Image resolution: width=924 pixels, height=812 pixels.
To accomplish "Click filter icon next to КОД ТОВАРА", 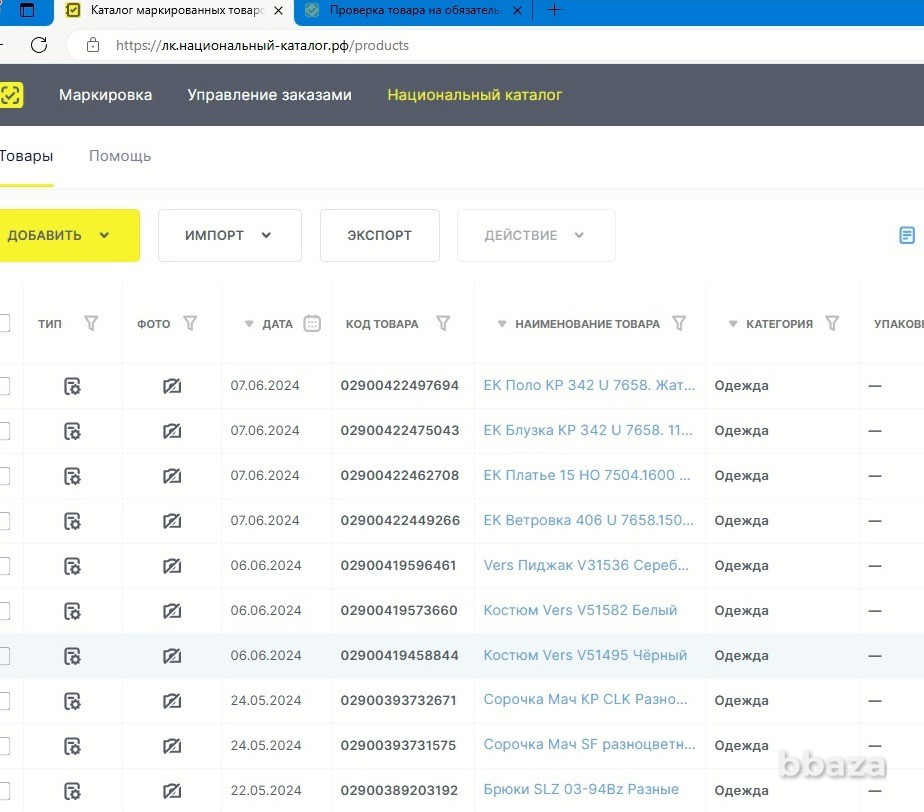I will [x=443, y=323].
